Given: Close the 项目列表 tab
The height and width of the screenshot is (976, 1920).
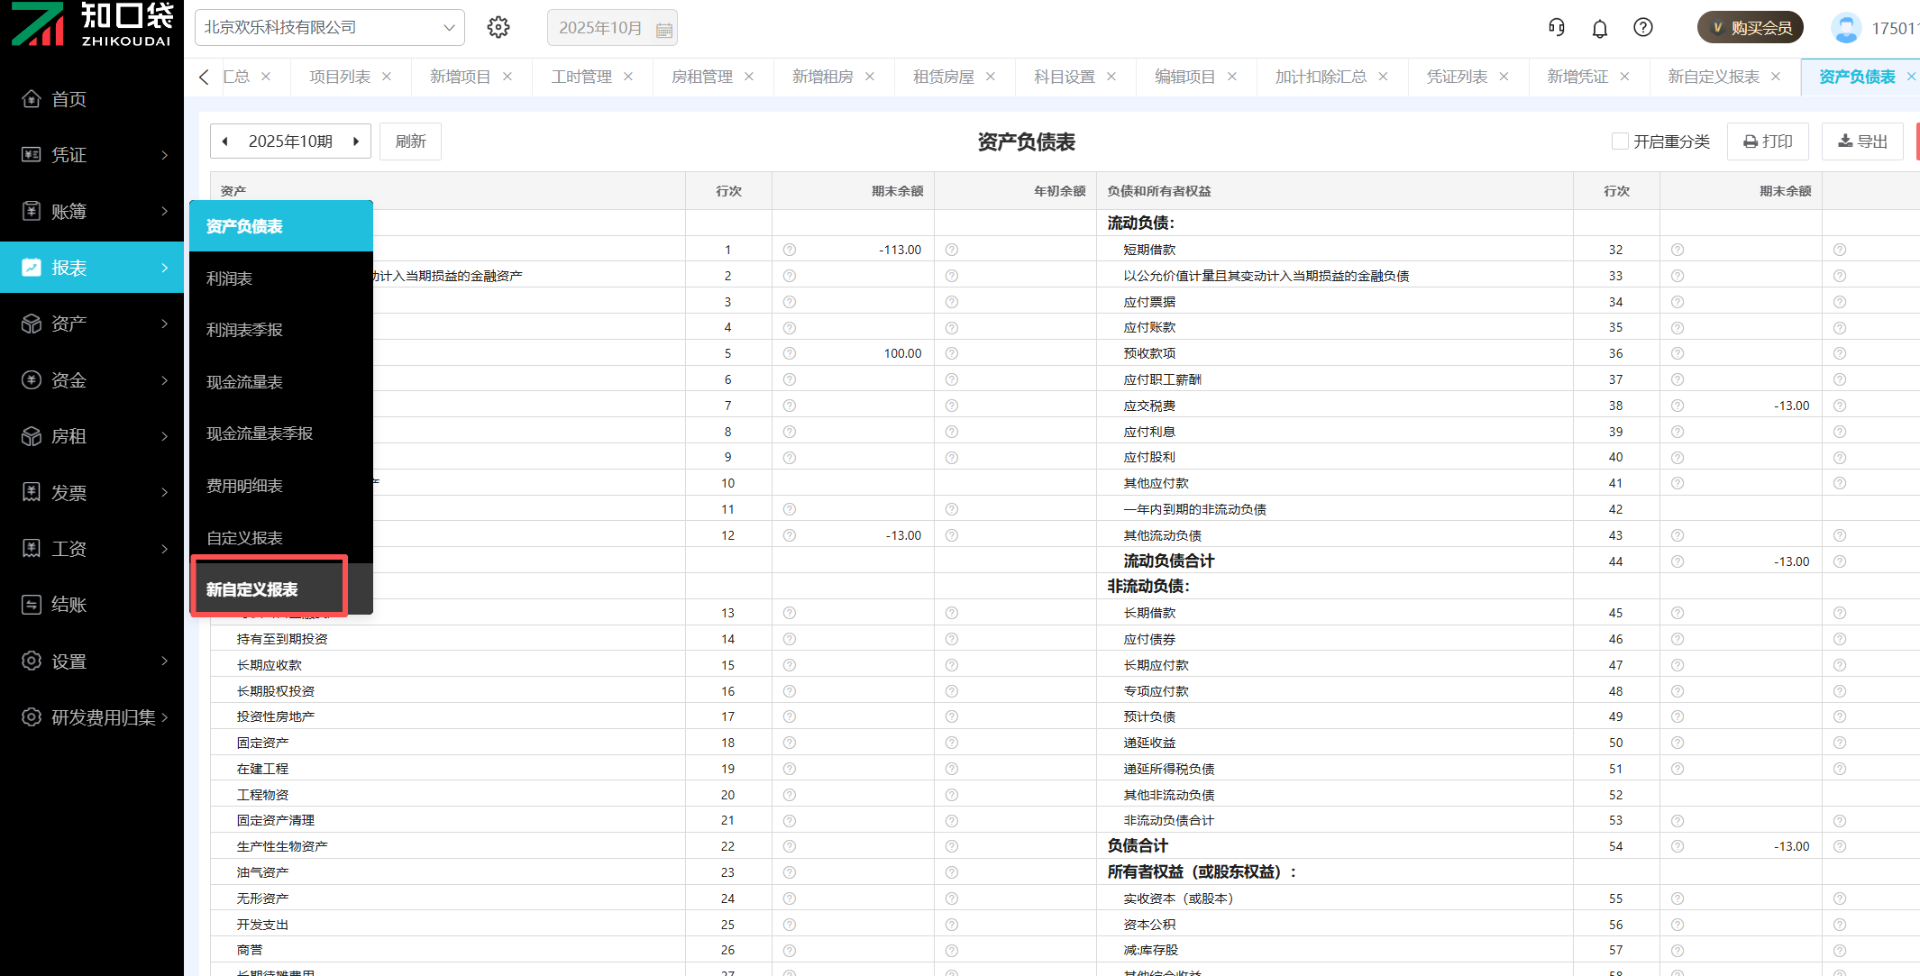Looking at the screenshot, I should tap(387, 77).
